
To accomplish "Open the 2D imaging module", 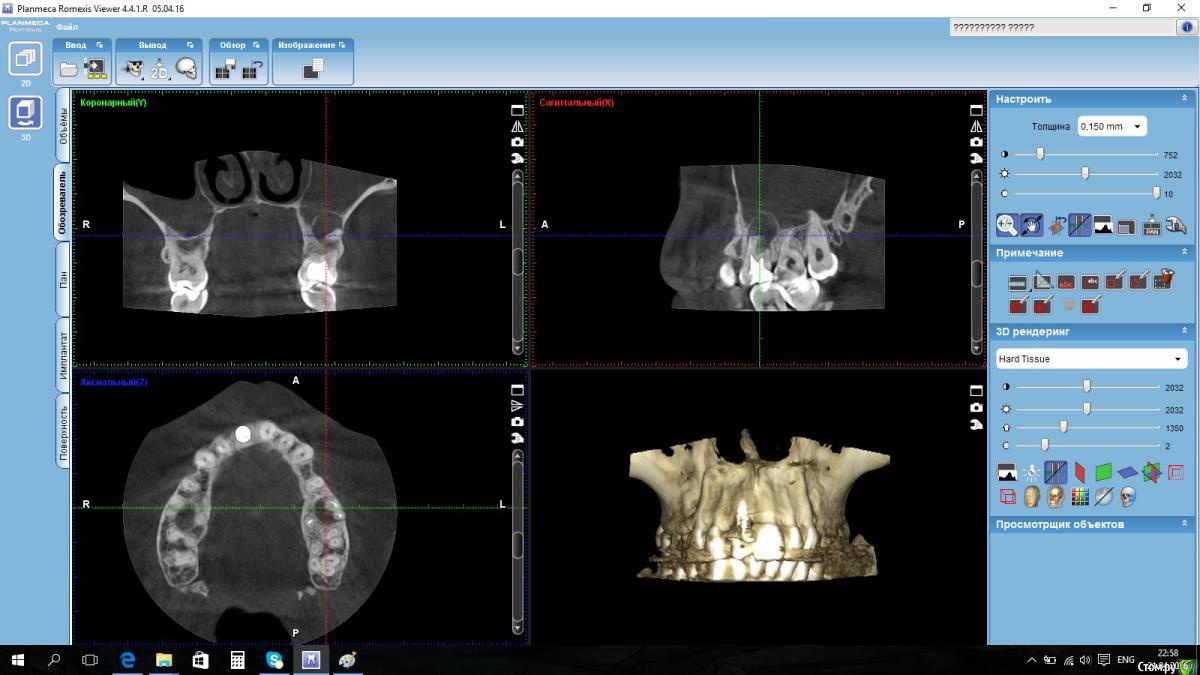I will [x=25, y=60].
